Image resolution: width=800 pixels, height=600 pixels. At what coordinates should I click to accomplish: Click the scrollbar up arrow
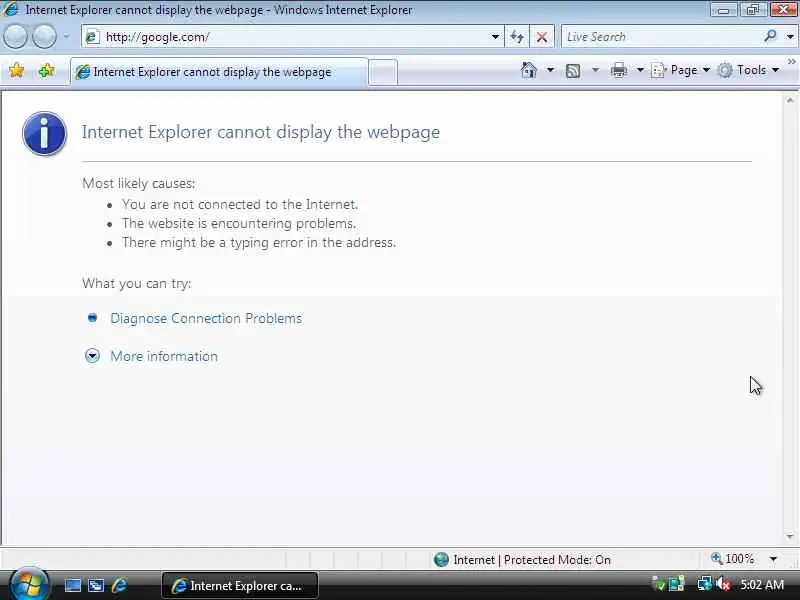pos(790,101)
